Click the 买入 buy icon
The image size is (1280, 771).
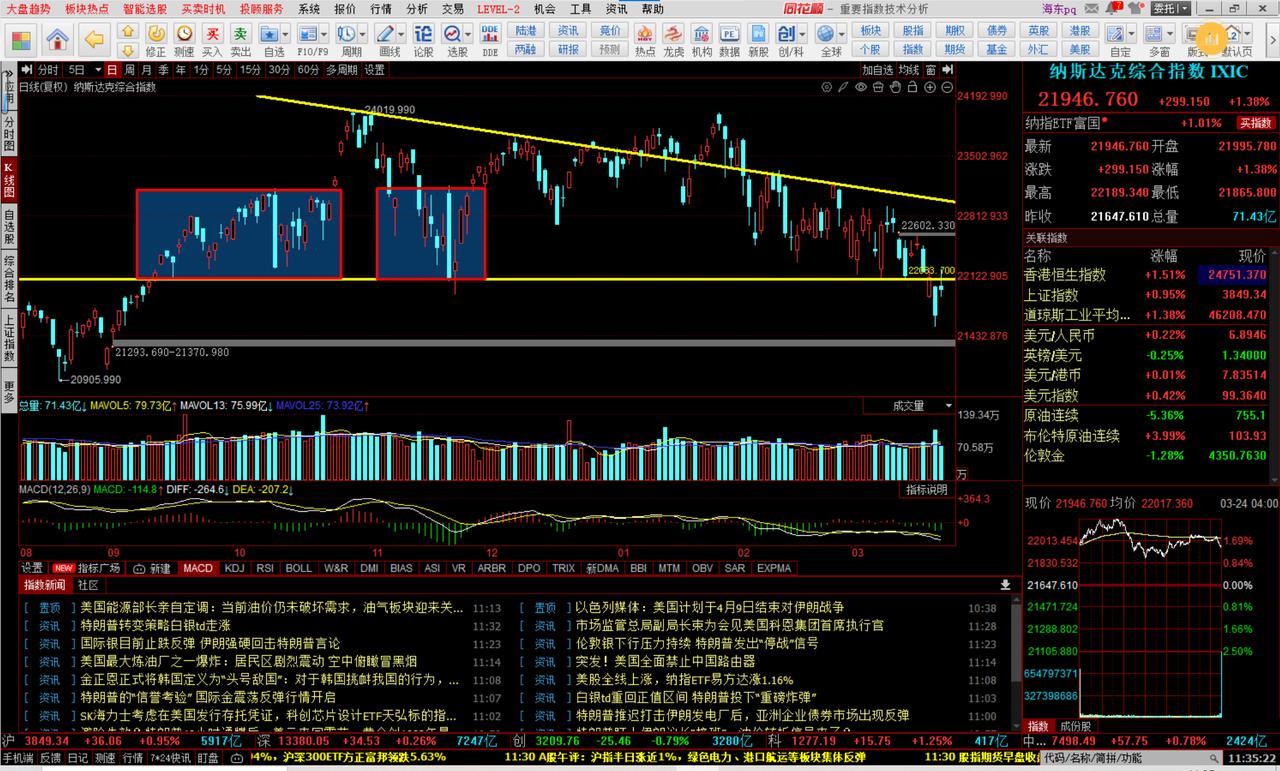pos(212,40)
